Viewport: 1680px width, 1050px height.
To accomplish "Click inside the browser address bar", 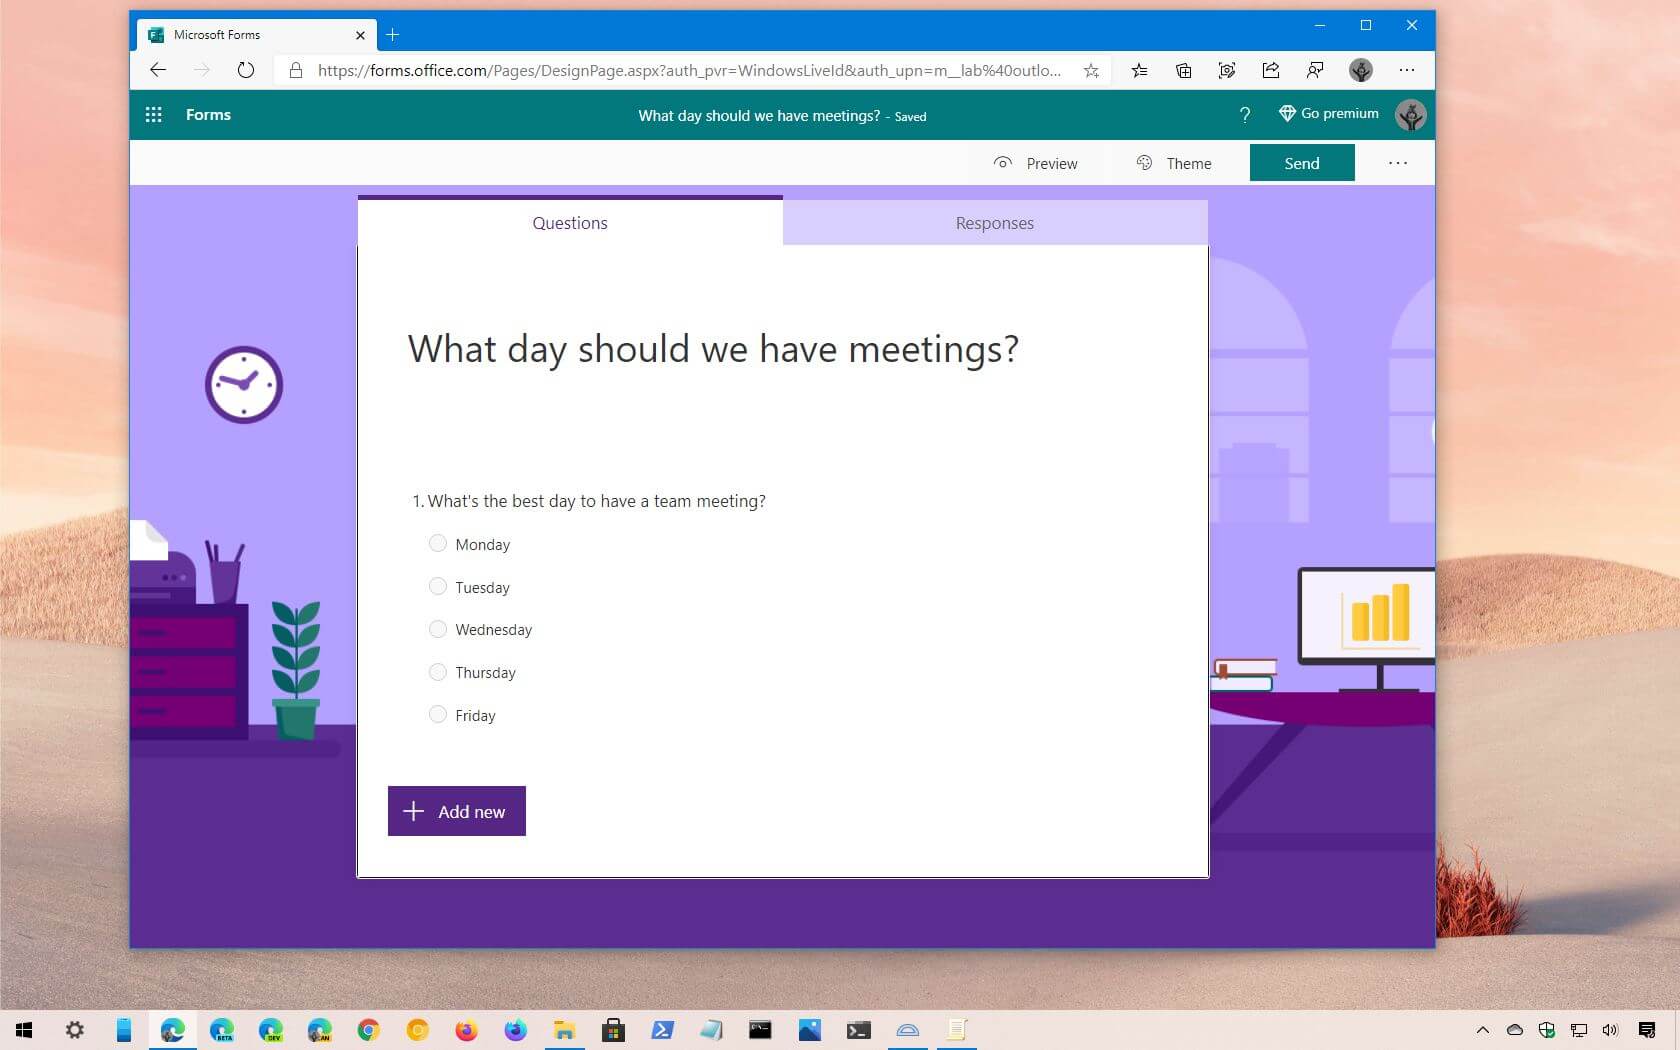I will tap(690, 70).
